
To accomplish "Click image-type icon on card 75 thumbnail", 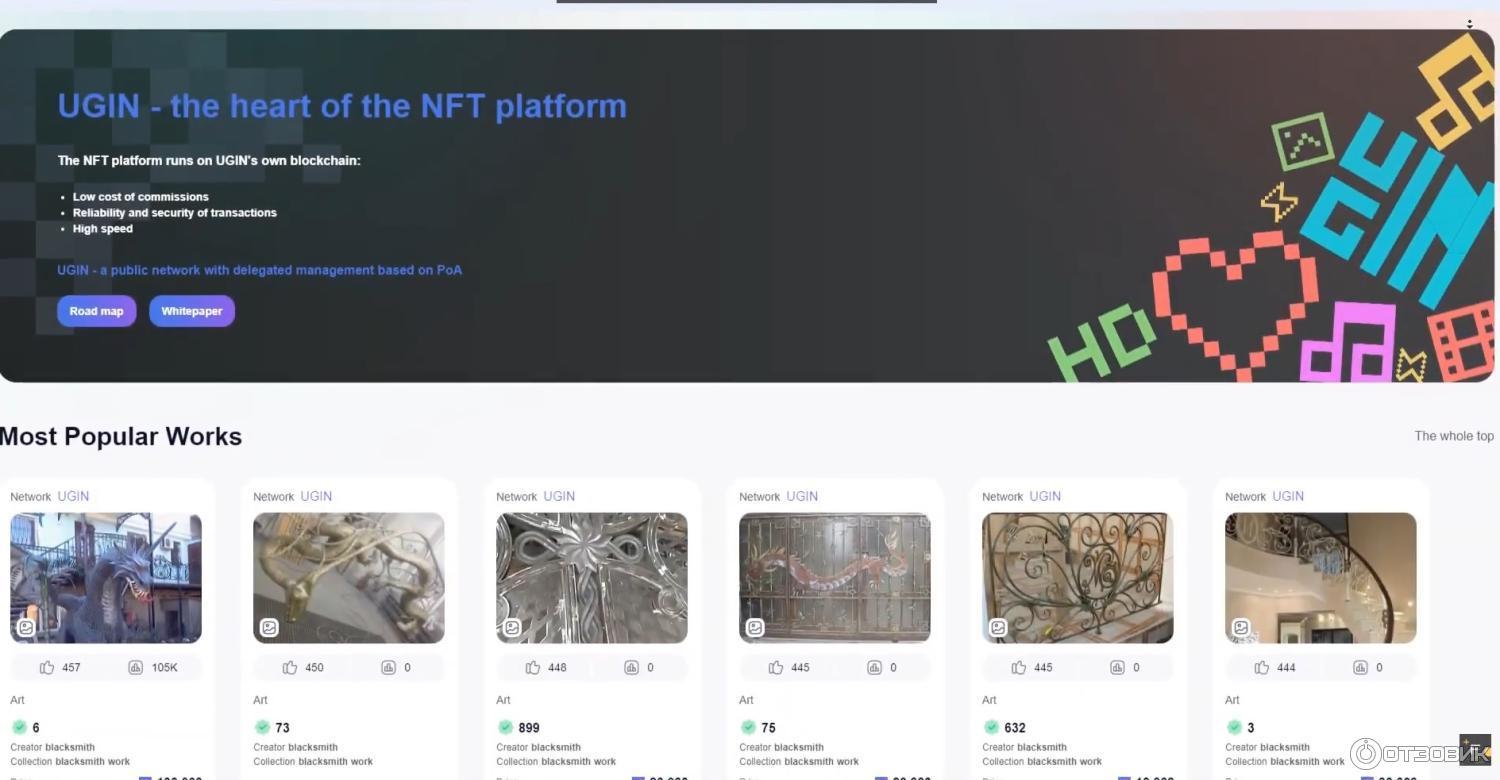I will (x=755, y=628).
